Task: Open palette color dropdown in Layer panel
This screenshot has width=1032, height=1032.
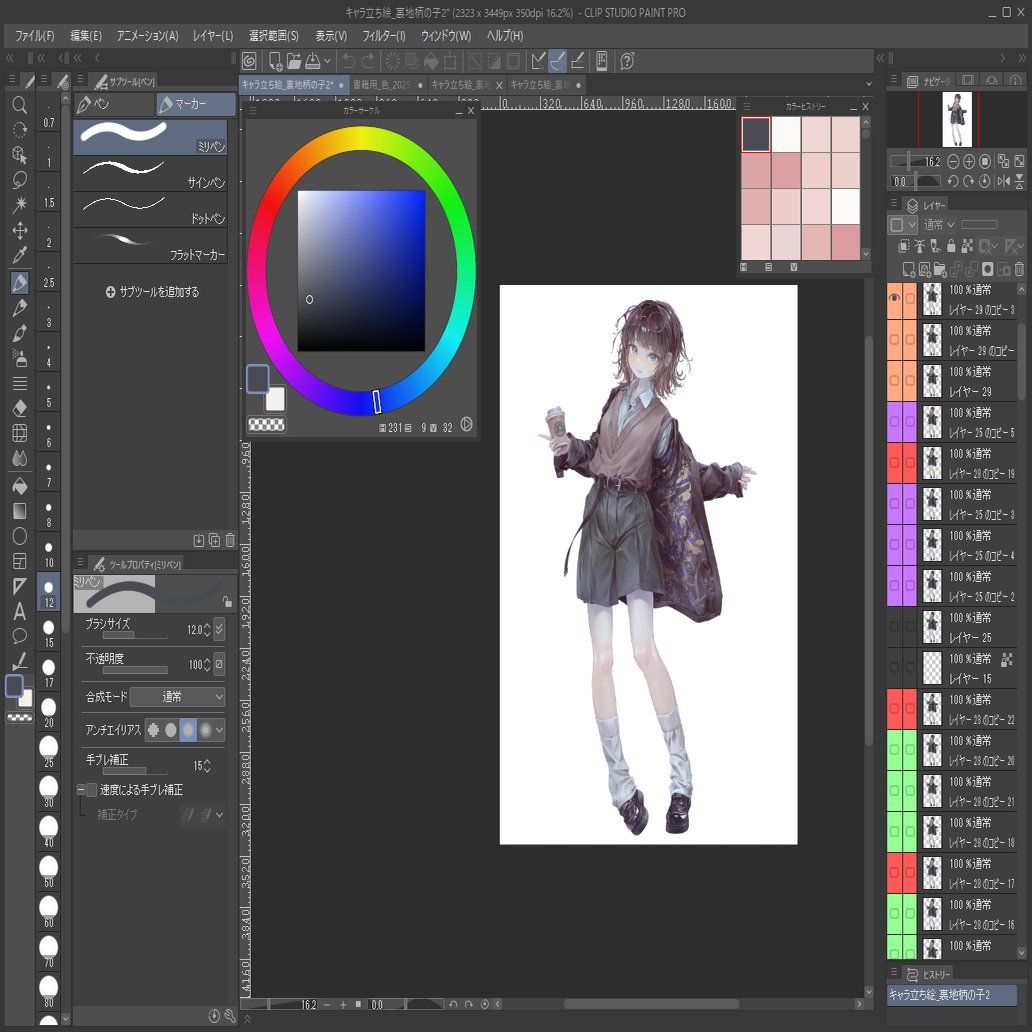Action: point(903,224)
